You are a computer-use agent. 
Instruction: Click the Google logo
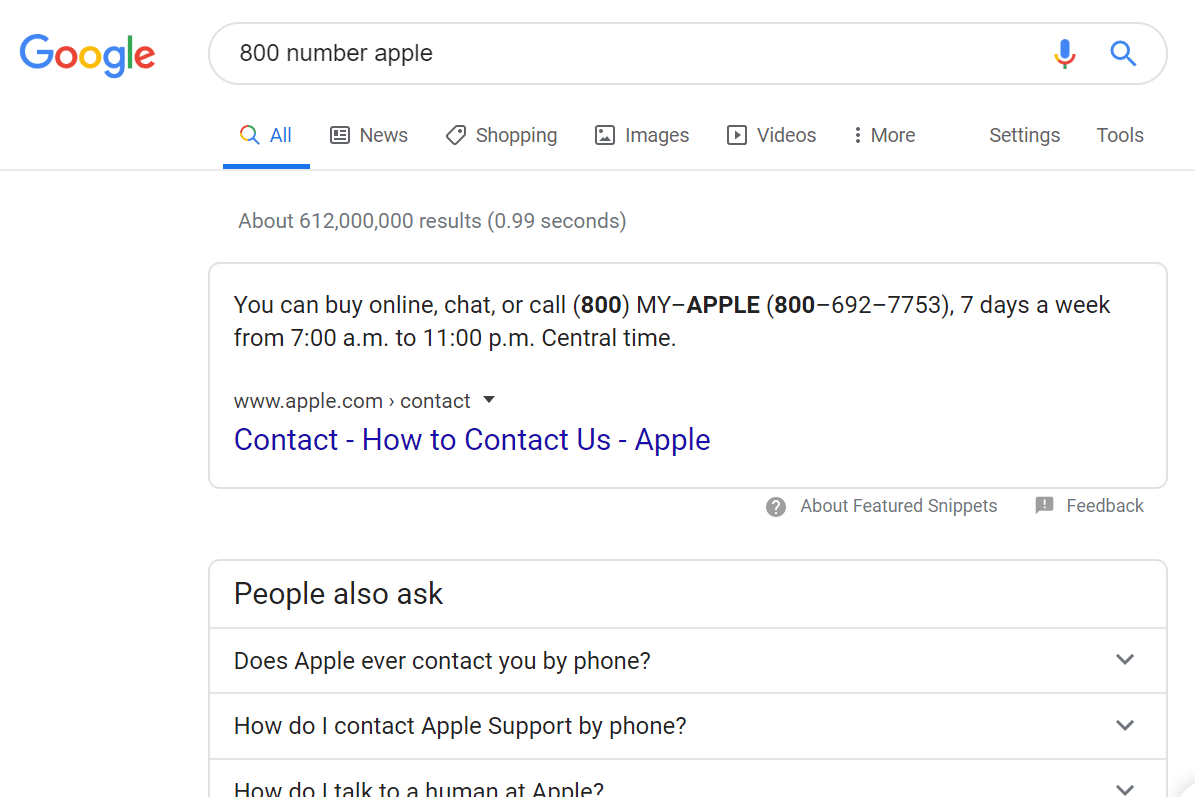87,56
